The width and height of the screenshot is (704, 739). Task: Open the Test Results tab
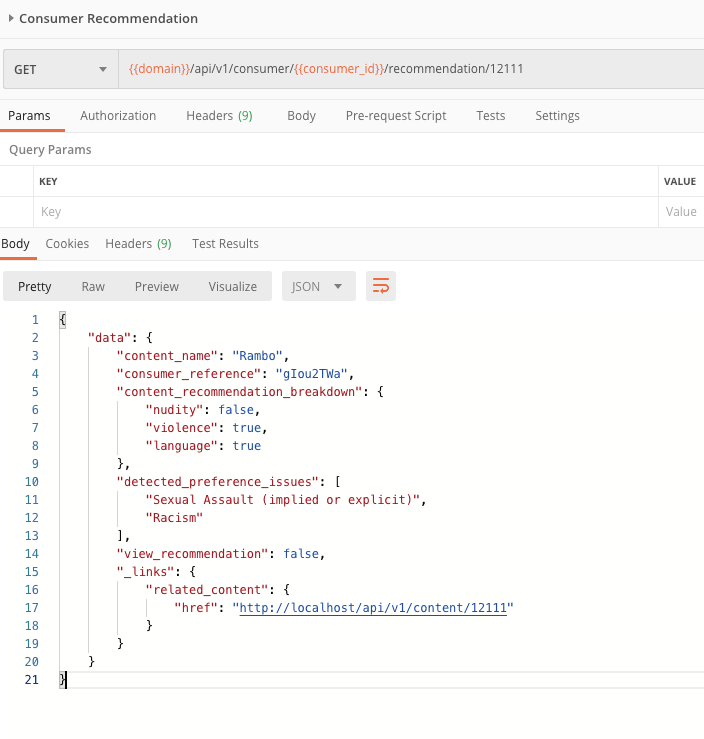point(225,244)
